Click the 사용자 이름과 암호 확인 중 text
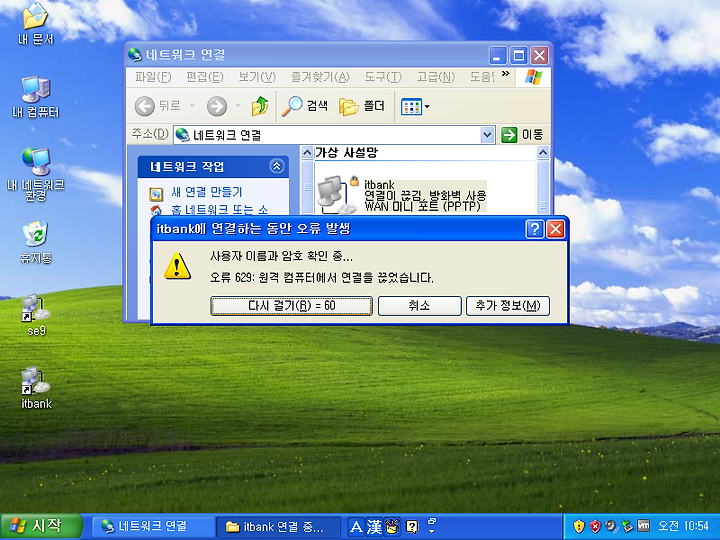 pos(281,256)
